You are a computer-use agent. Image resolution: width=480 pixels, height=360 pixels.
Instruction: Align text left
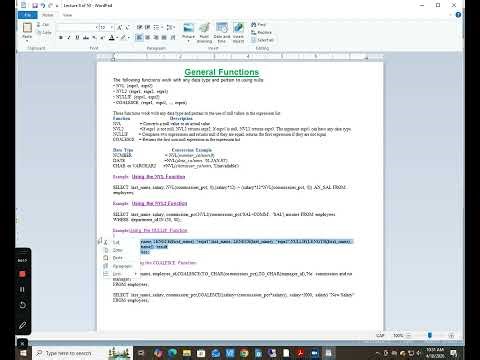139,38
